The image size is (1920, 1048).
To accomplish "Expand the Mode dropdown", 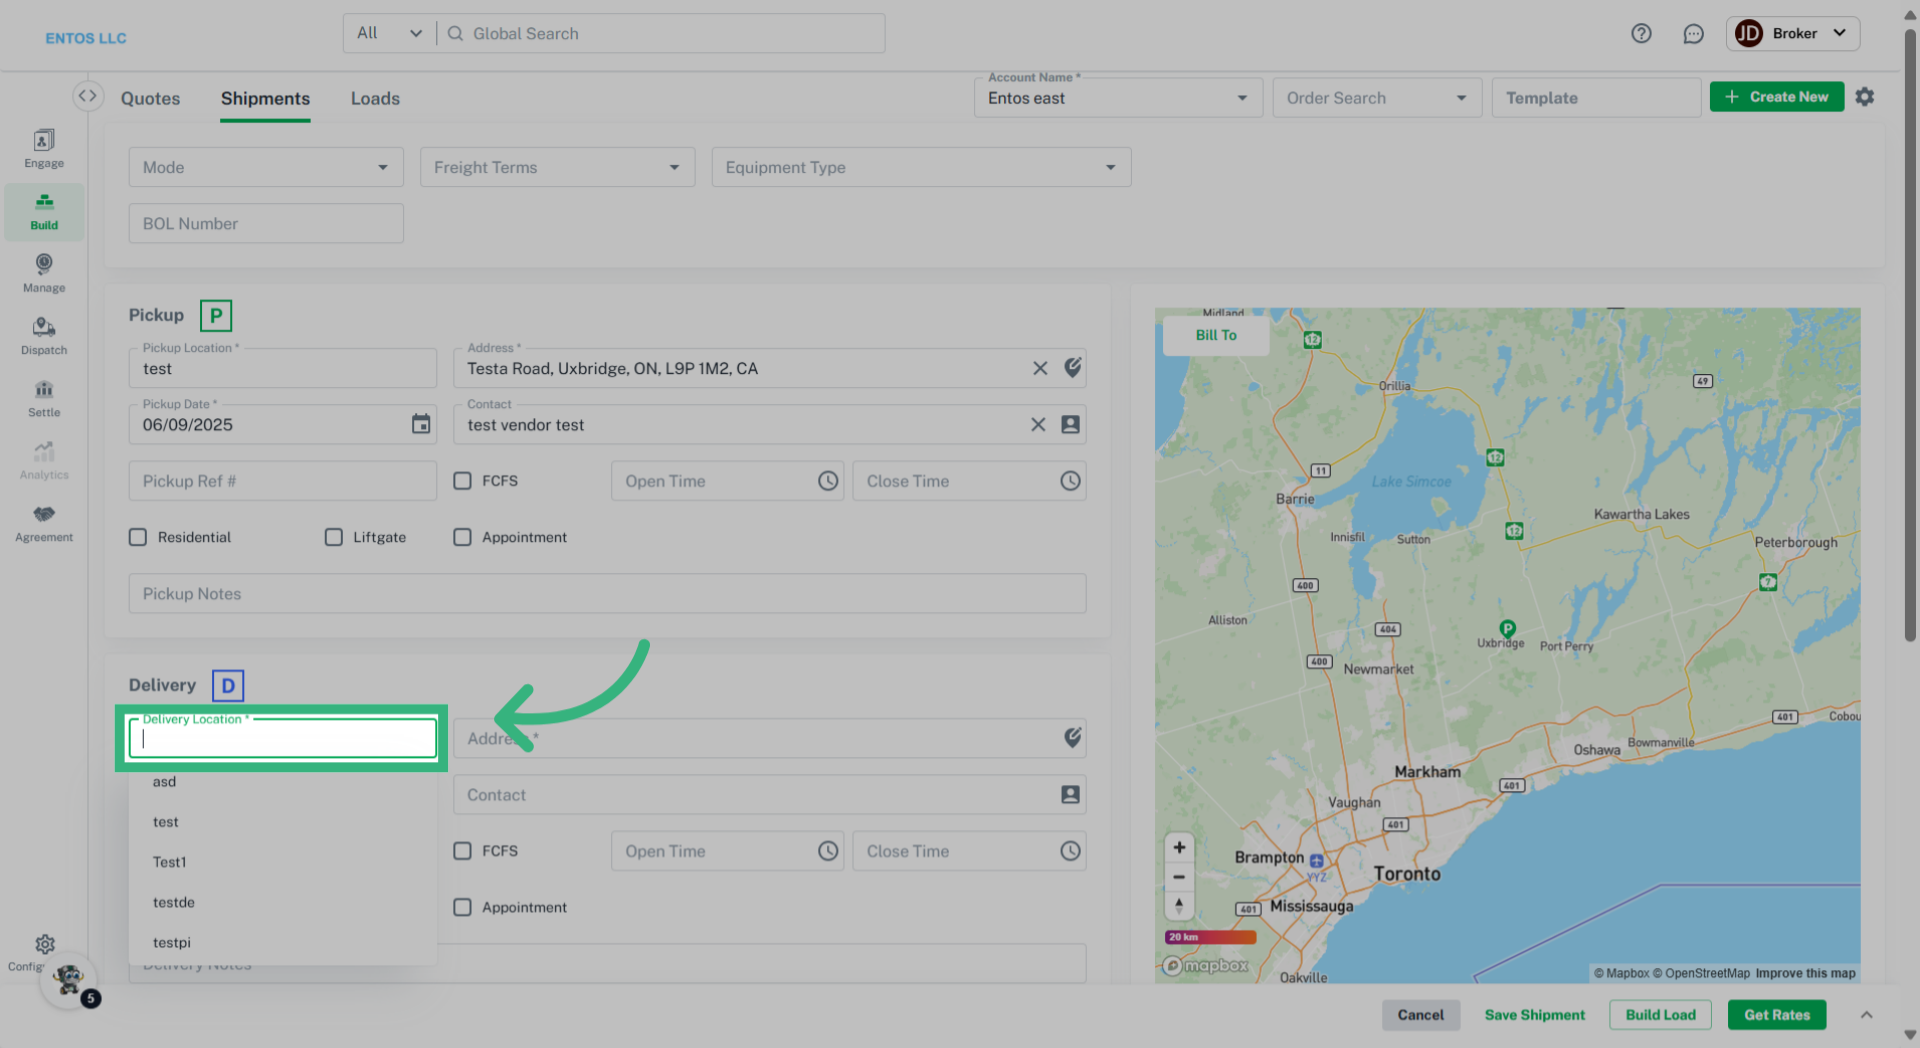I will [x=266, y=167].
